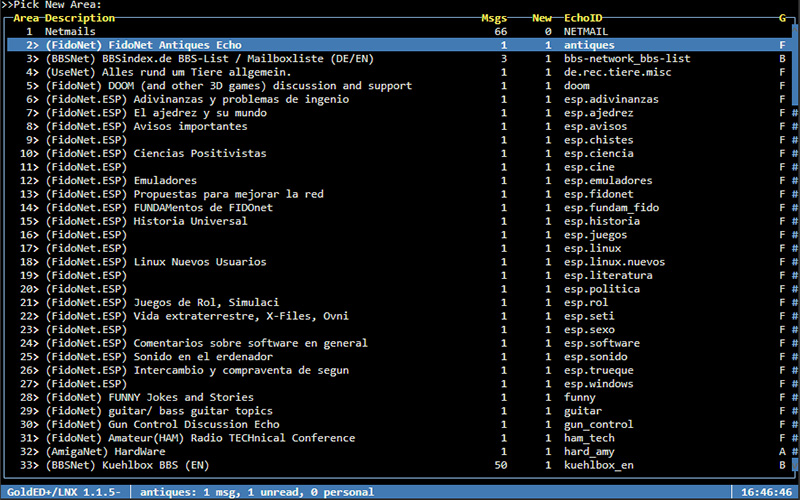Open the Avisos importantes area

399,126
